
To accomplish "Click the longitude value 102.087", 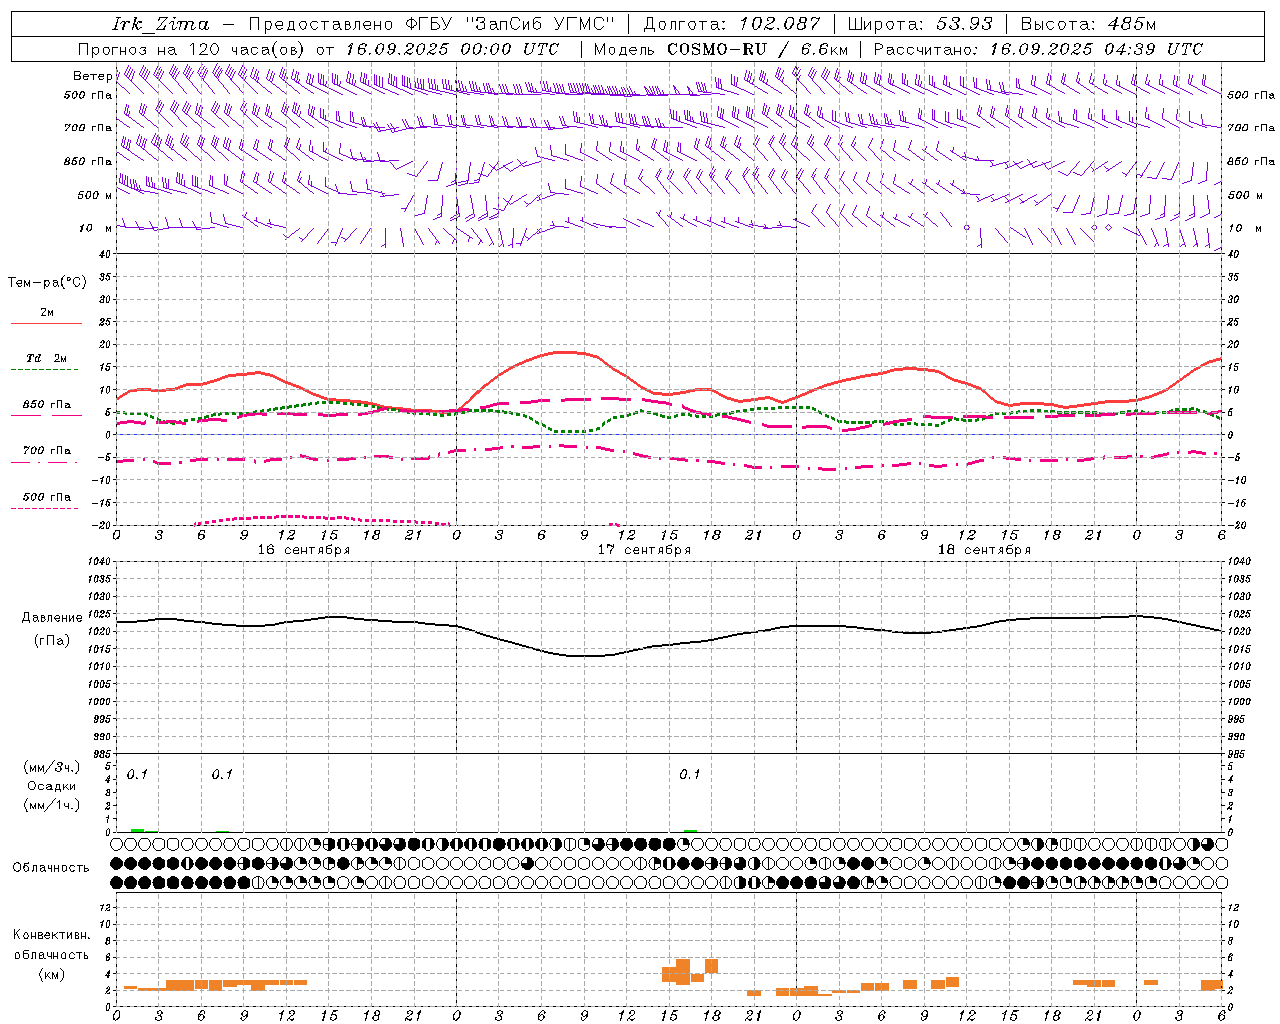I will (x=780, y=24).
